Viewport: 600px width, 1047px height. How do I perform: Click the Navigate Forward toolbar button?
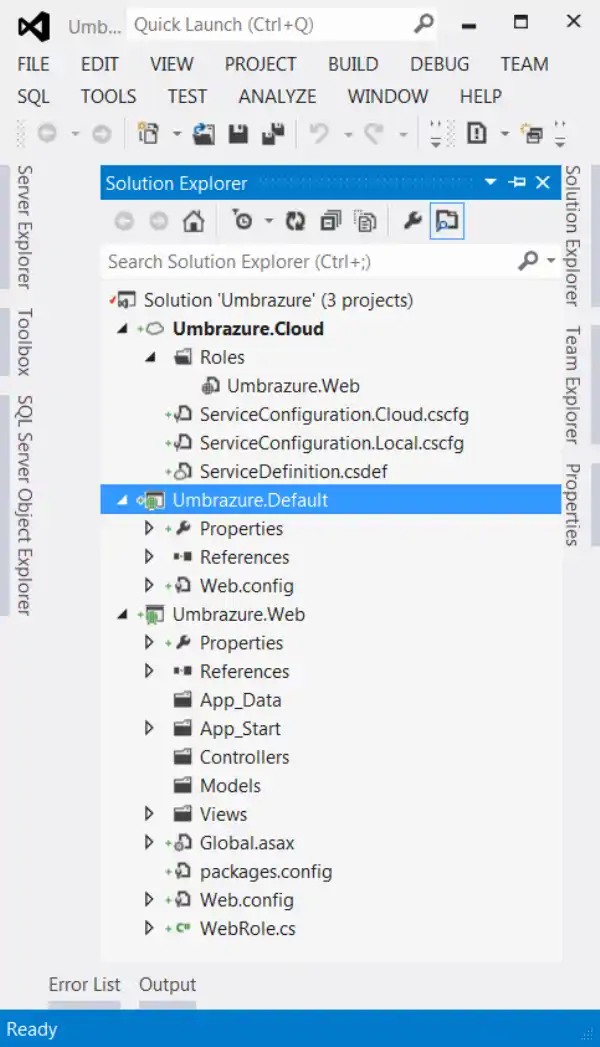tap(101, 134)
